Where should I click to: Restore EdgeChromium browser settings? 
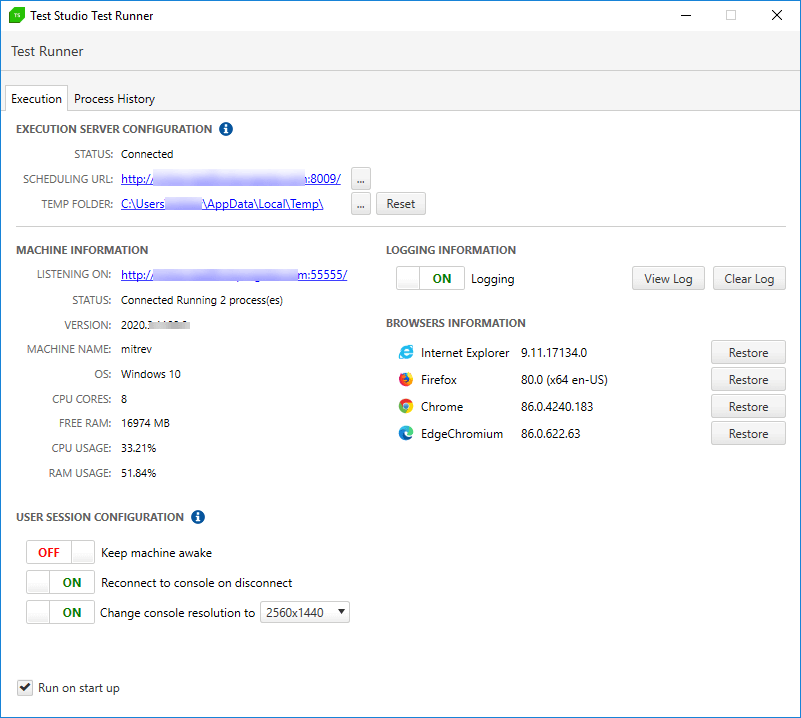point(748,434)
